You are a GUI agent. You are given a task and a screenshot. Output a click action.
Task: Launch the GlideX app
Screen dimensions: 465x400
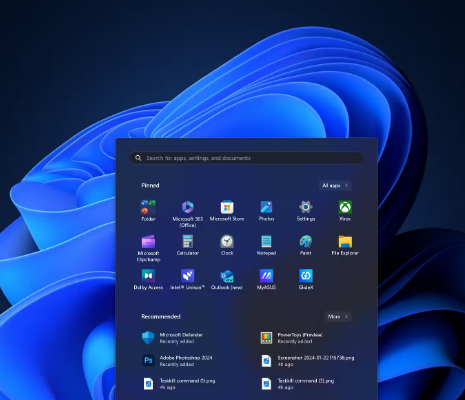(306, 276)
